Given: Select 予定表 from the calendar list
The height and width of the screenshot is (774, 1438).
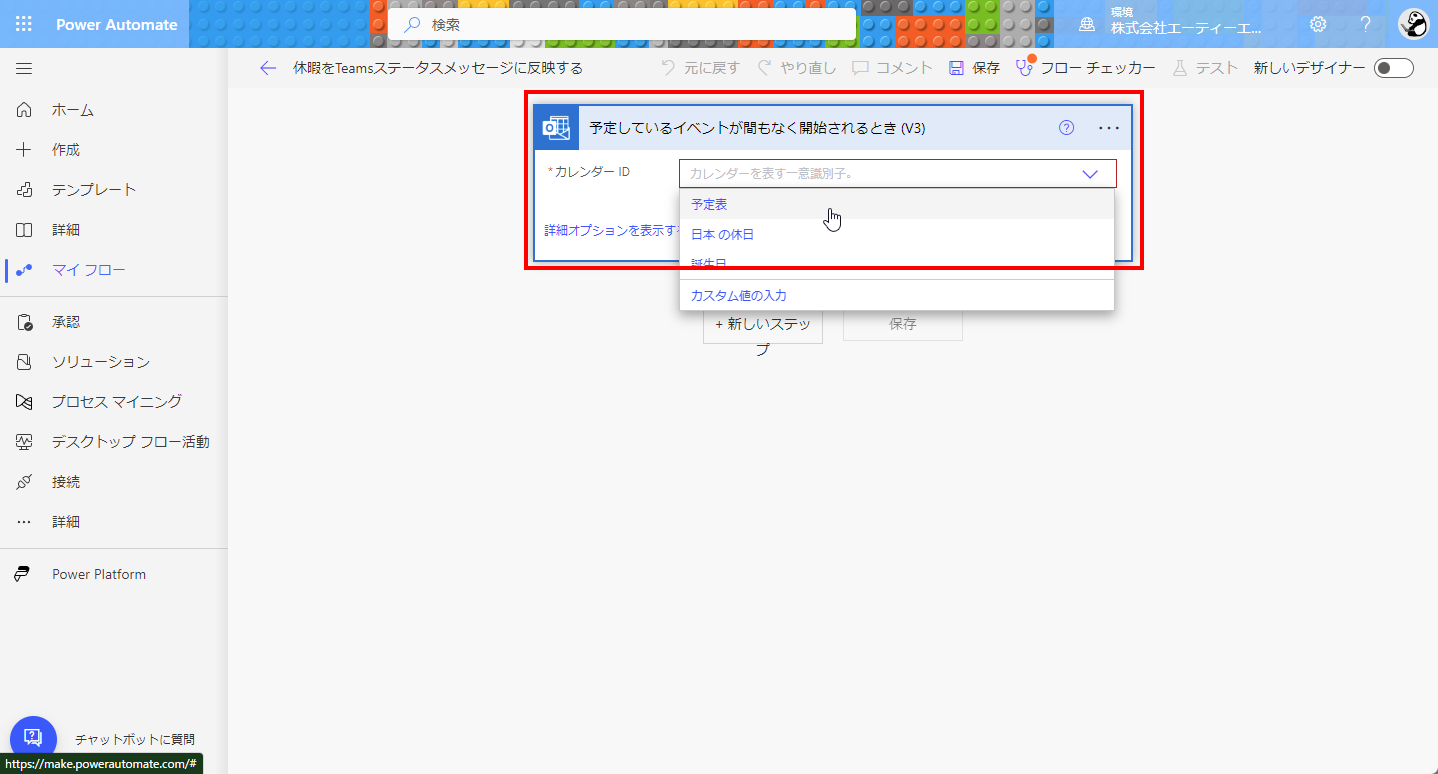Looking at the screenshot, I should coord(896,204).
